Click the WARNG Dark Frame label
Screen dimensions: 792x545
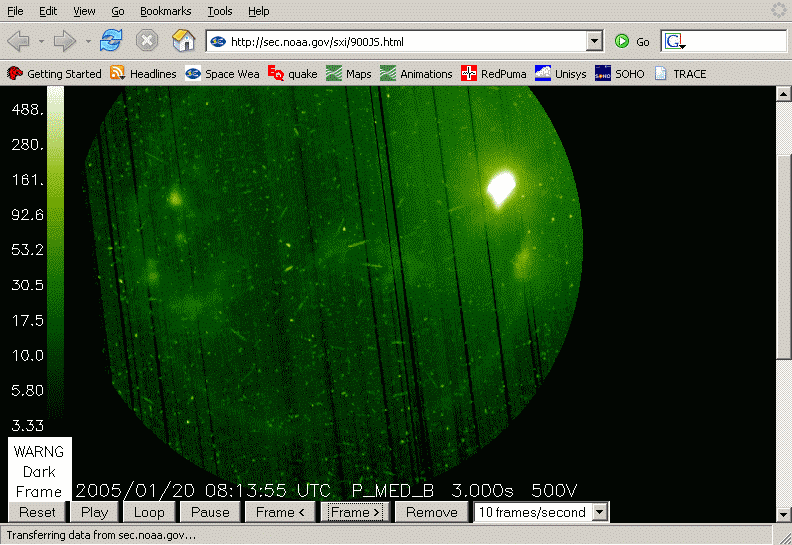pyautogui.click(x=39, y=471)
